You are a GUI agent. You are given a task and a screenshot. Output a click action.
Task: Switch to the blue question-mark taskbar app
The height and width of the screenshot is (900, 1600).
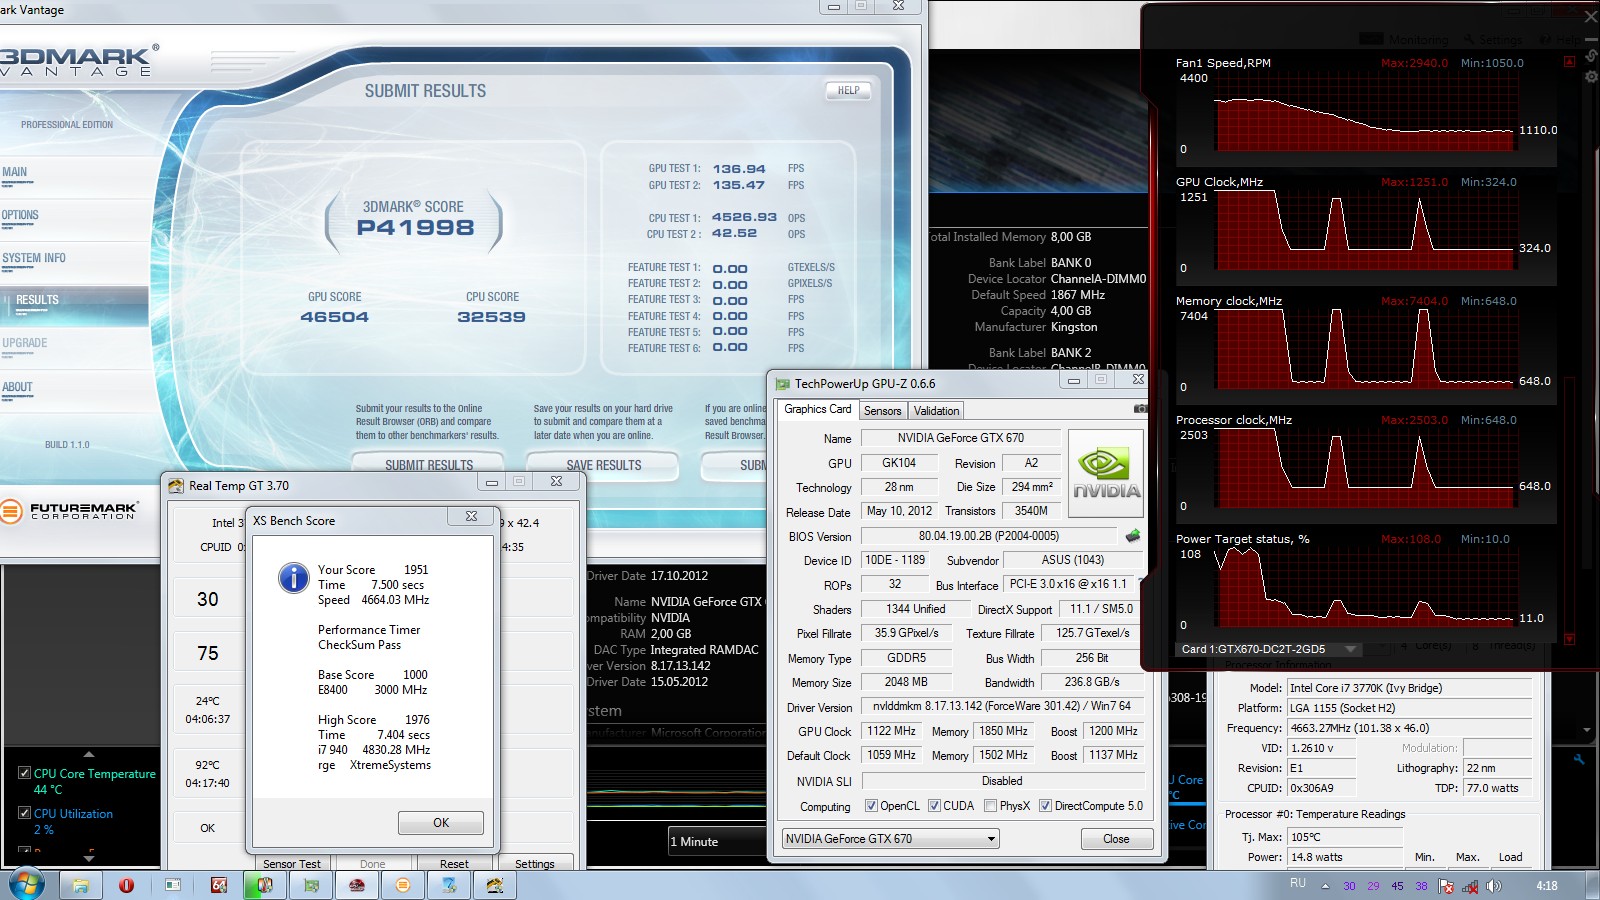point(449,885)
